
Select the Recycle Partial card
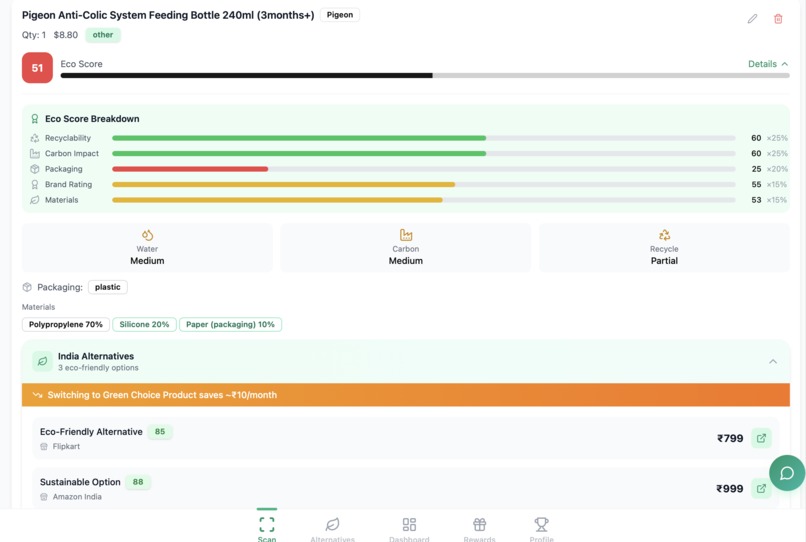664,247
